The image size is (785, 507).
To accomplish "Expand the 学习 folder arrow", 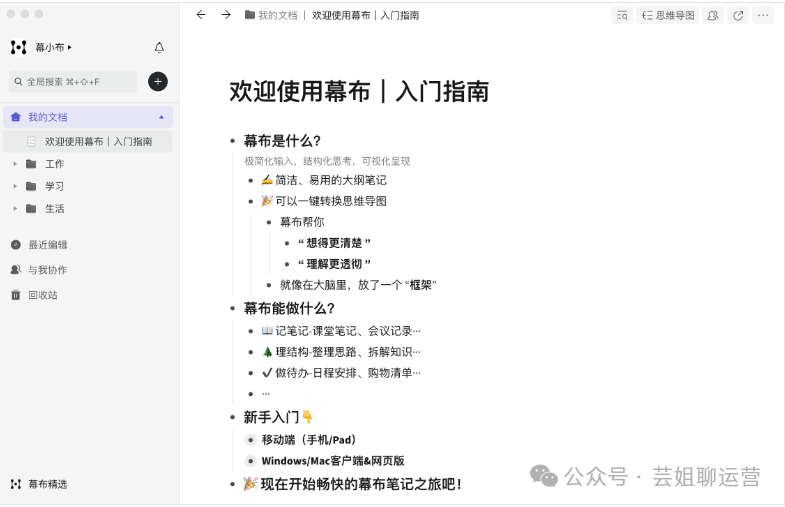I will point(15,186).
